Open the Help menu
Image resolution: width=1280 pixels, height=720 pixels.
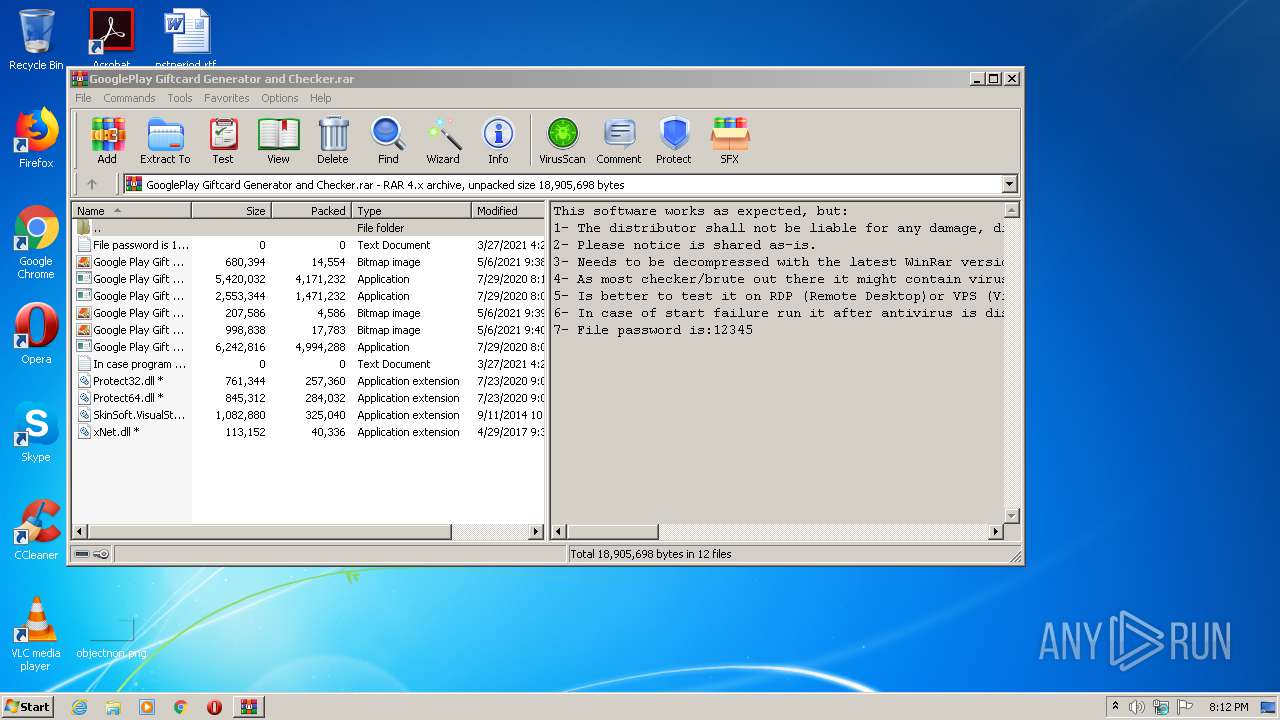point(320,98)
